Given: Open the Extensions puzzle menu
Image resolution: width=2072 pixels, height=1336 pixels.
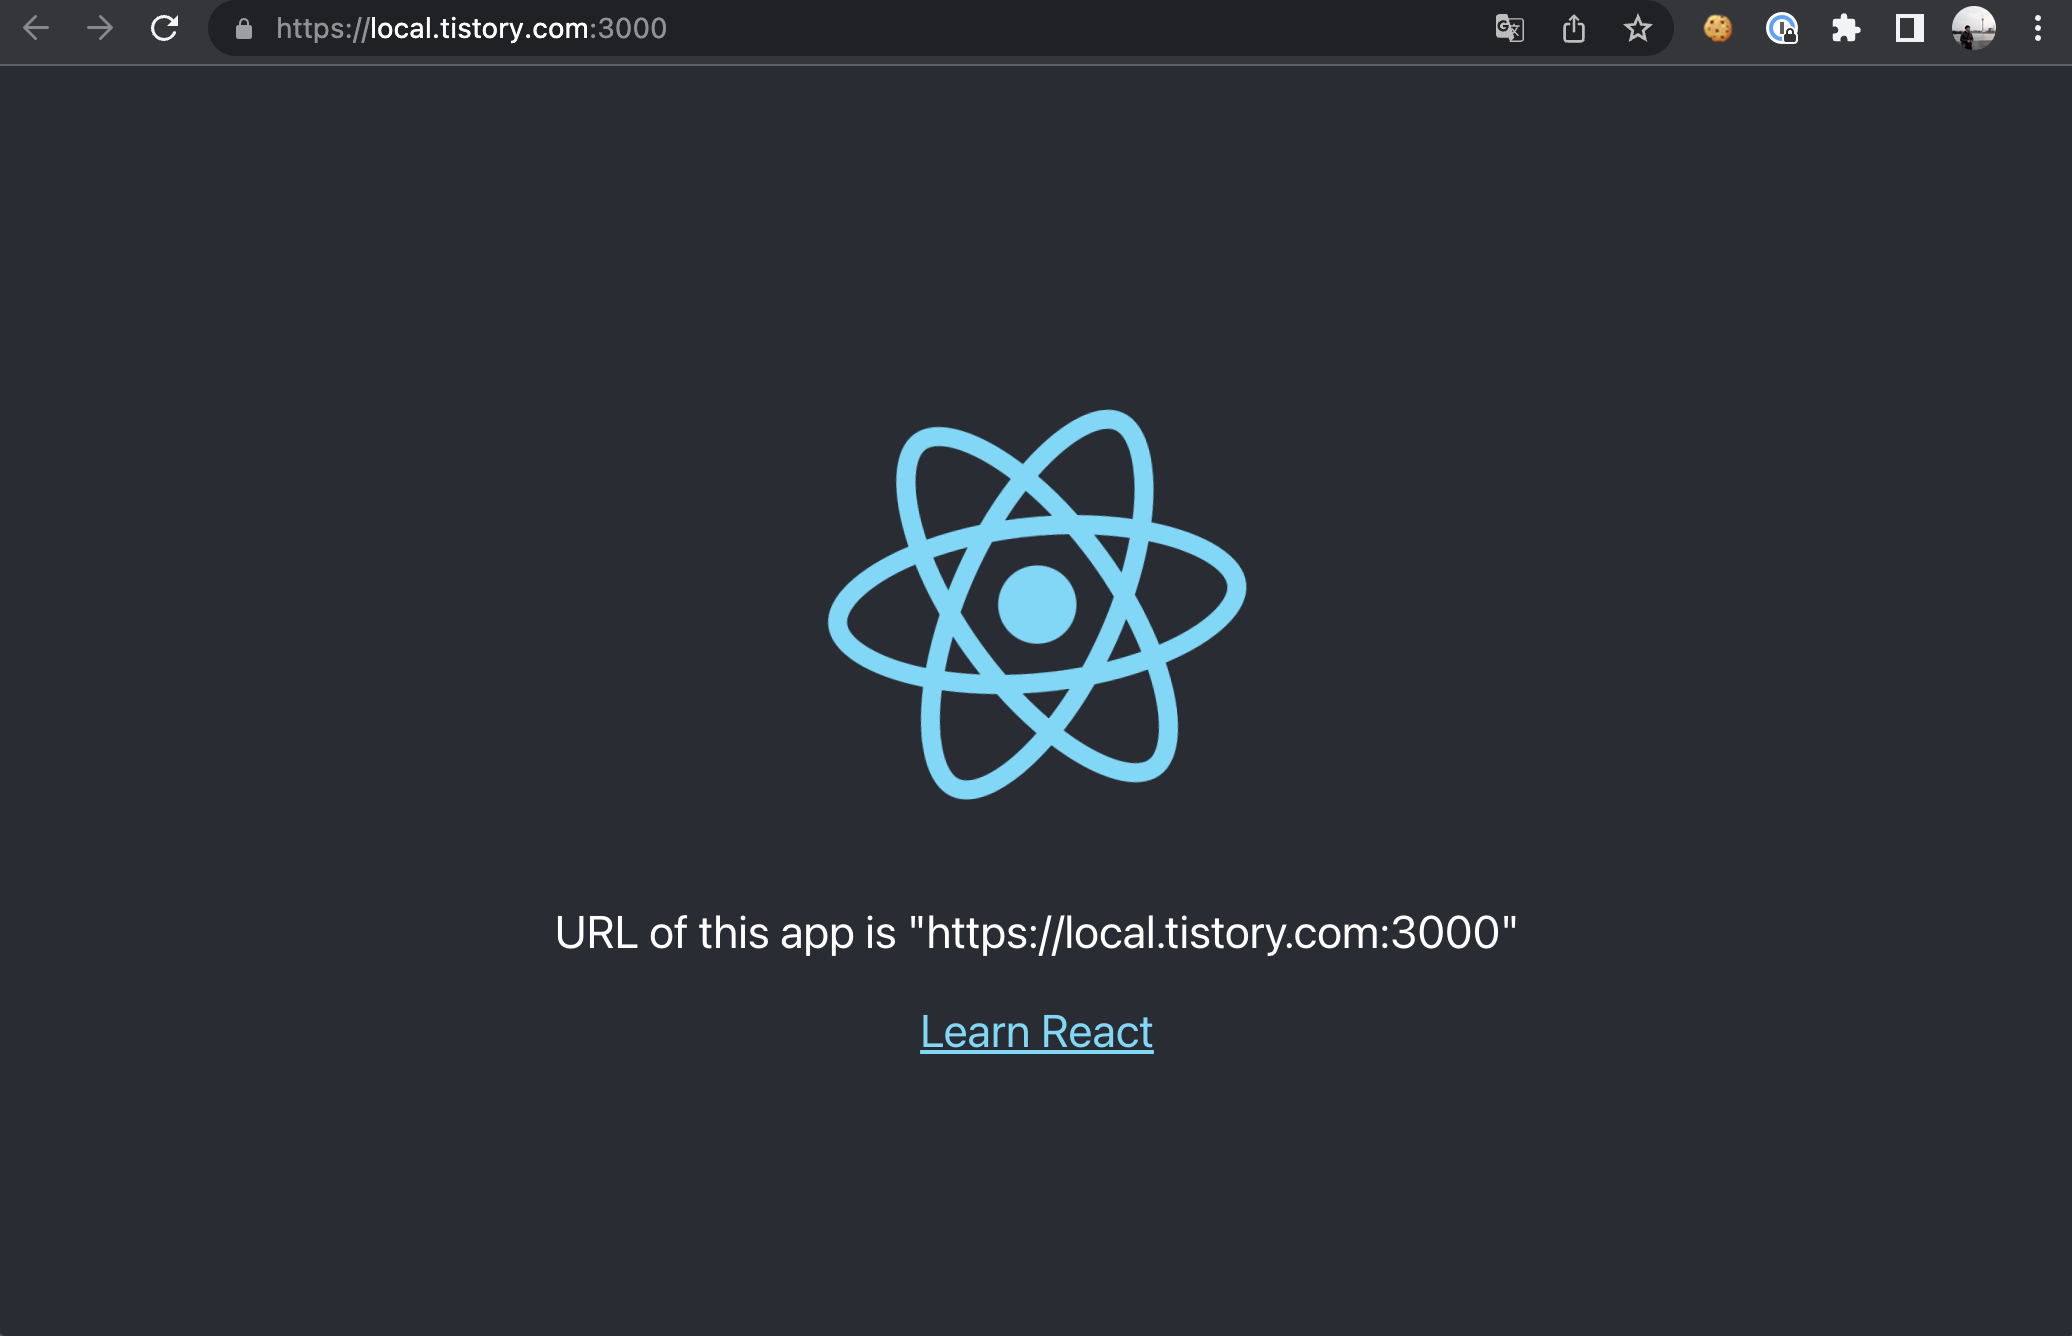Looking at the screenshot, I should (1846, 28).
